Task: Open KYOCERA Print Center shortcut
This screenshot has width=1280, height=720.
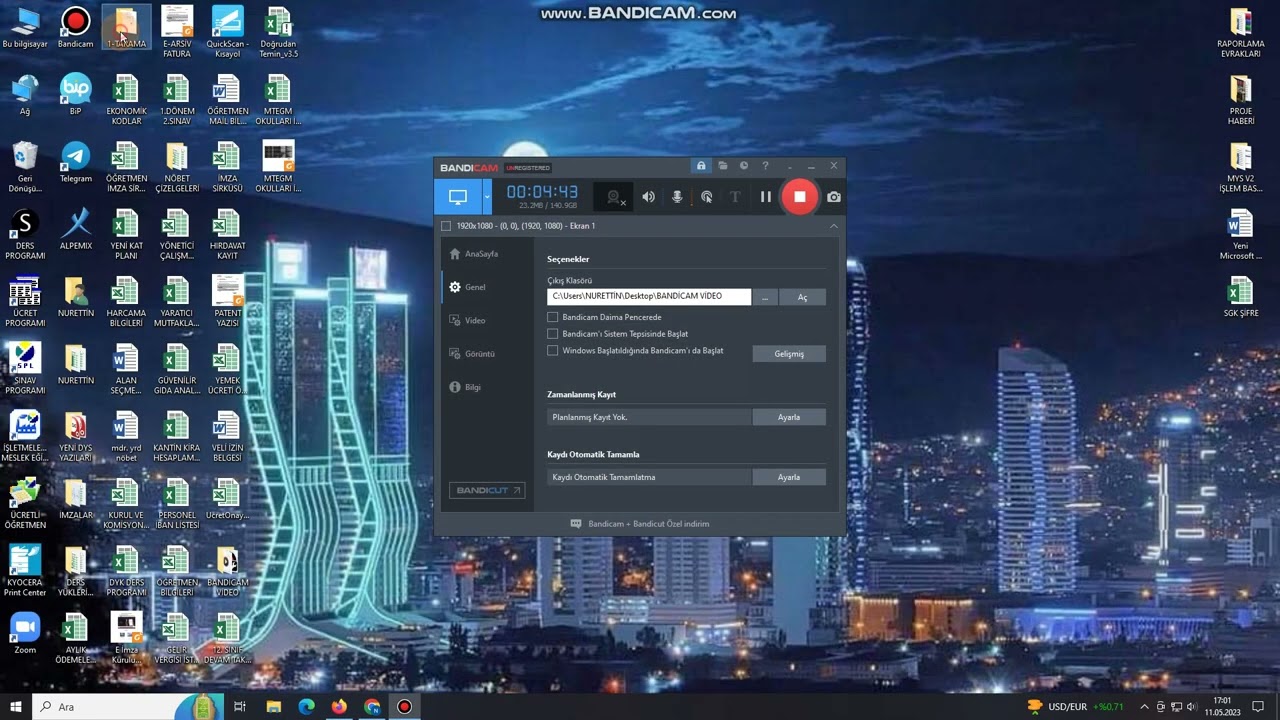Action: coord(25,571)
